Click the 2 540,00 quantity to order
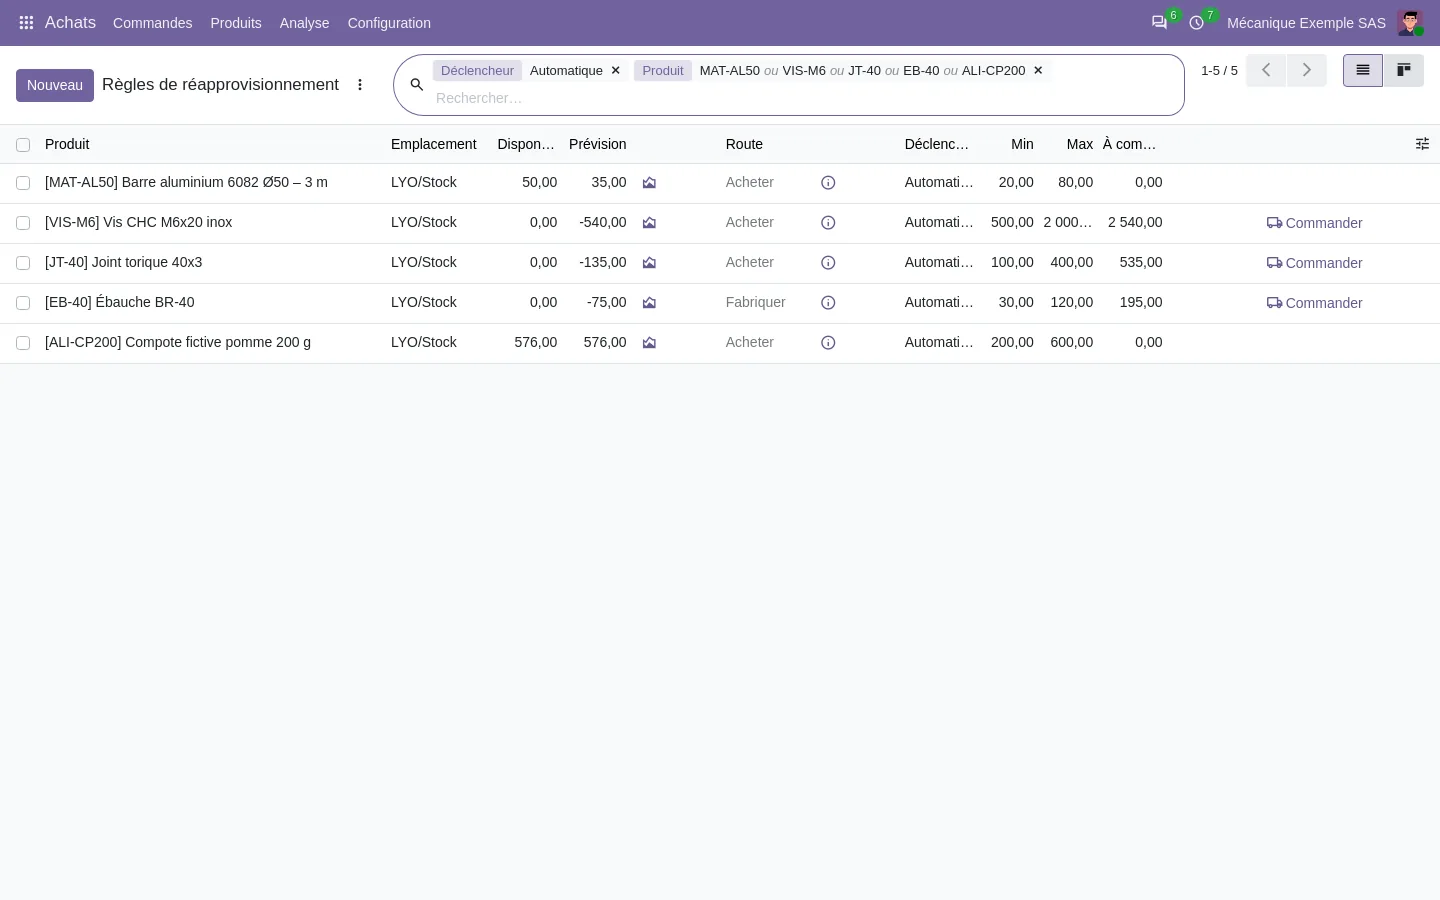The image size is (1440, 900). [1135, 222]
